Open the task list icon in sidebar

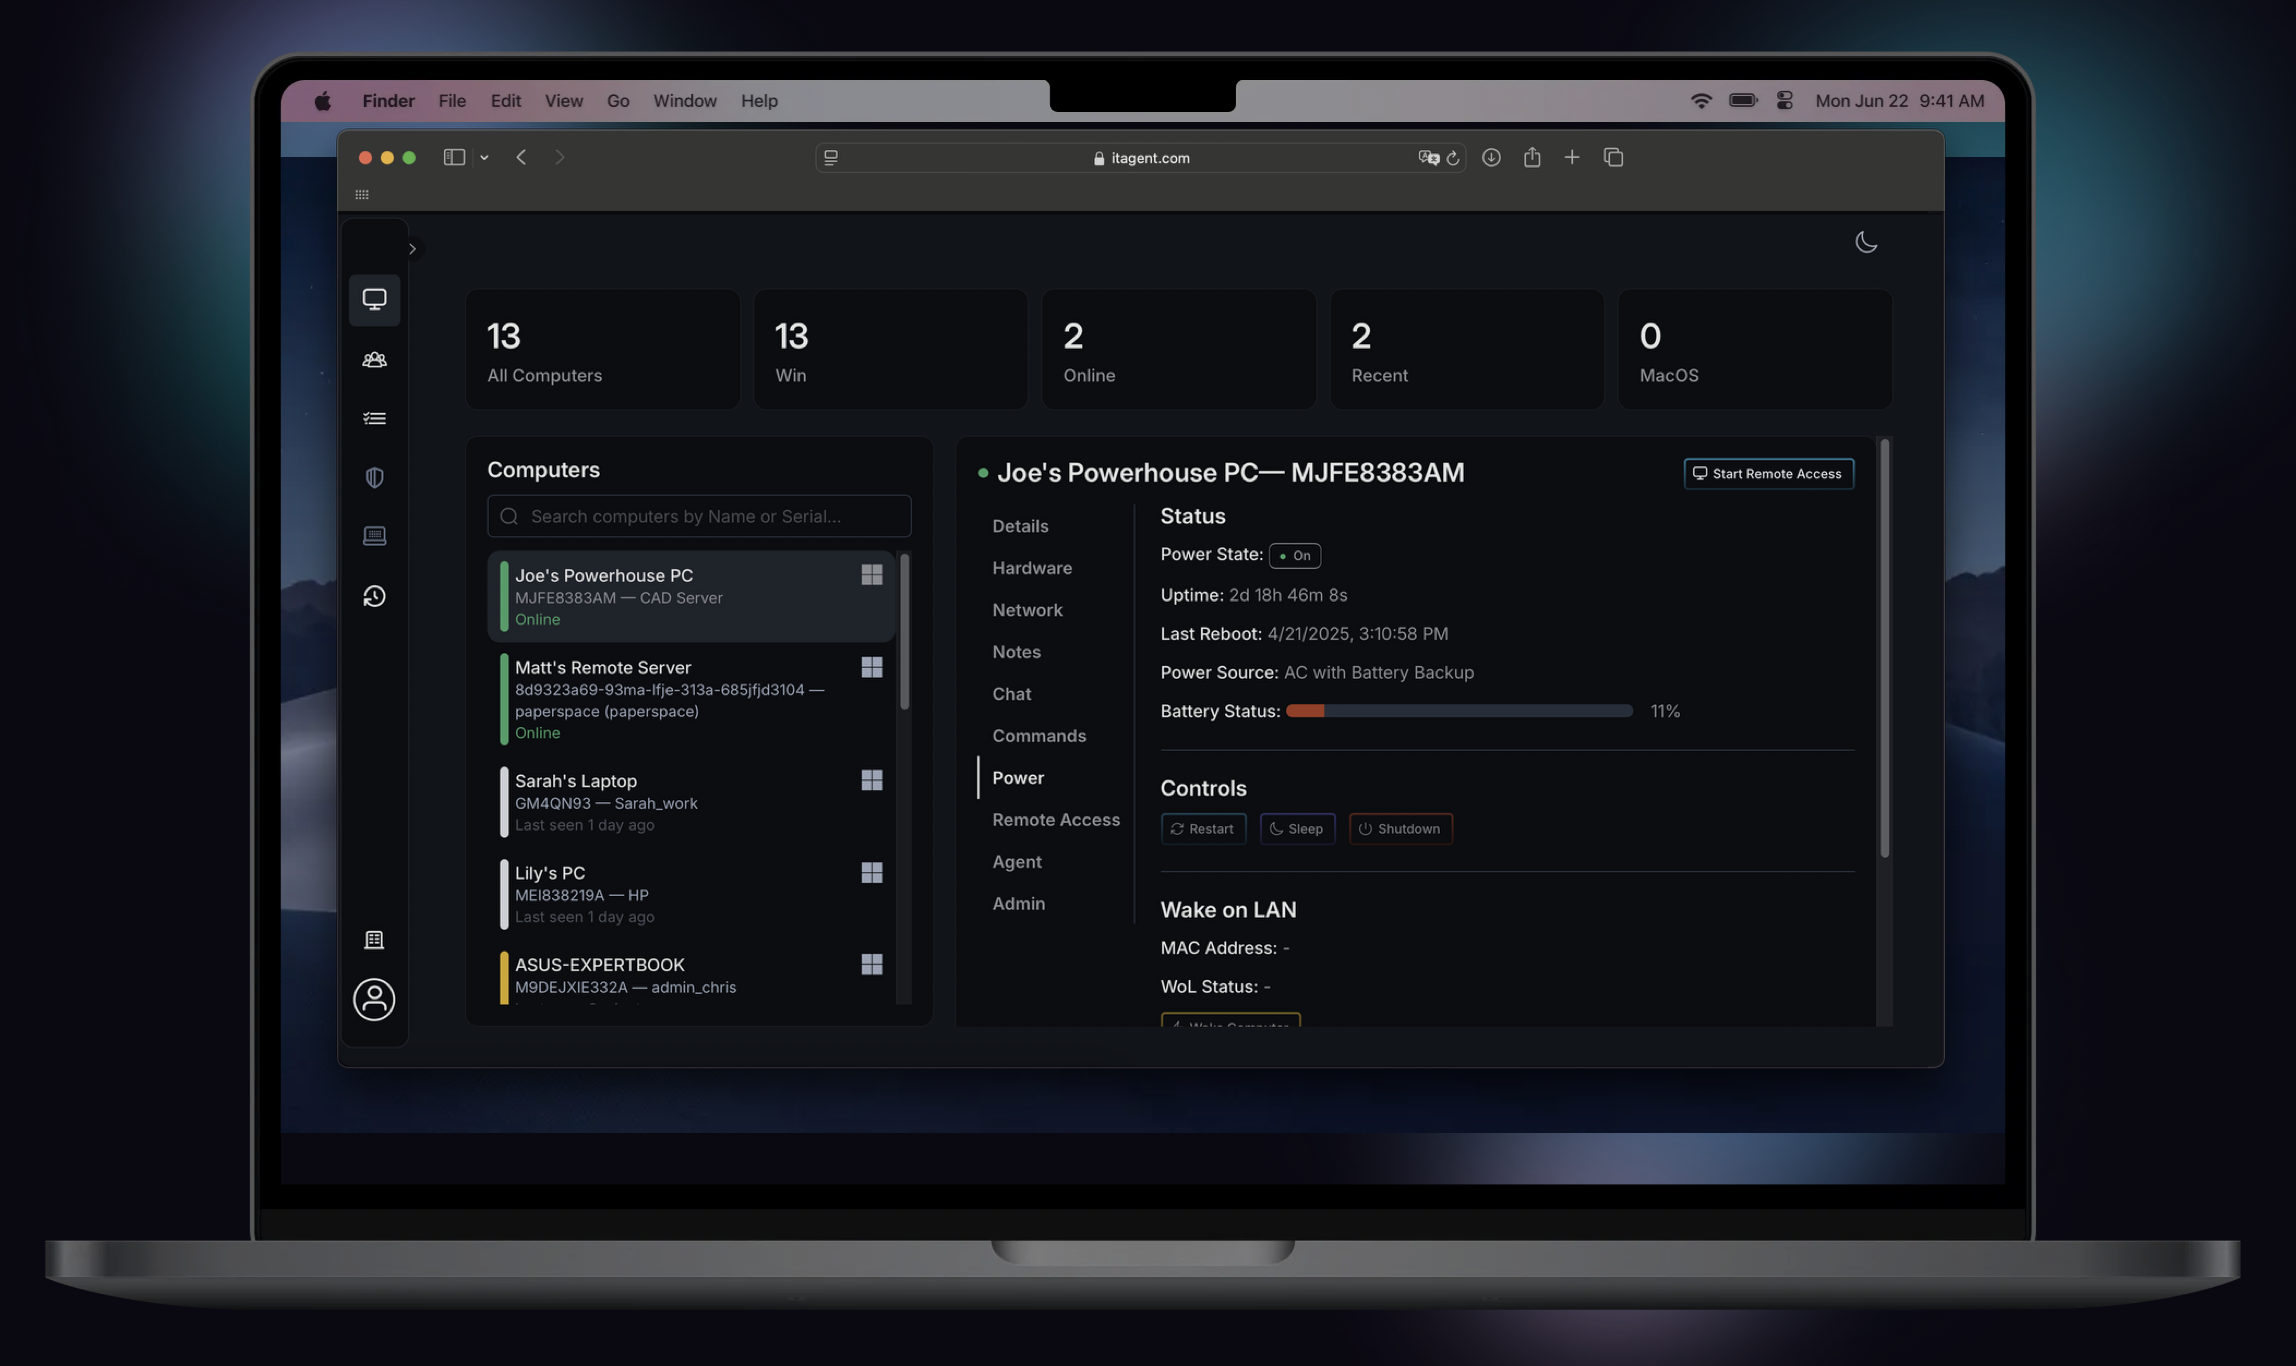coord(374,418)
